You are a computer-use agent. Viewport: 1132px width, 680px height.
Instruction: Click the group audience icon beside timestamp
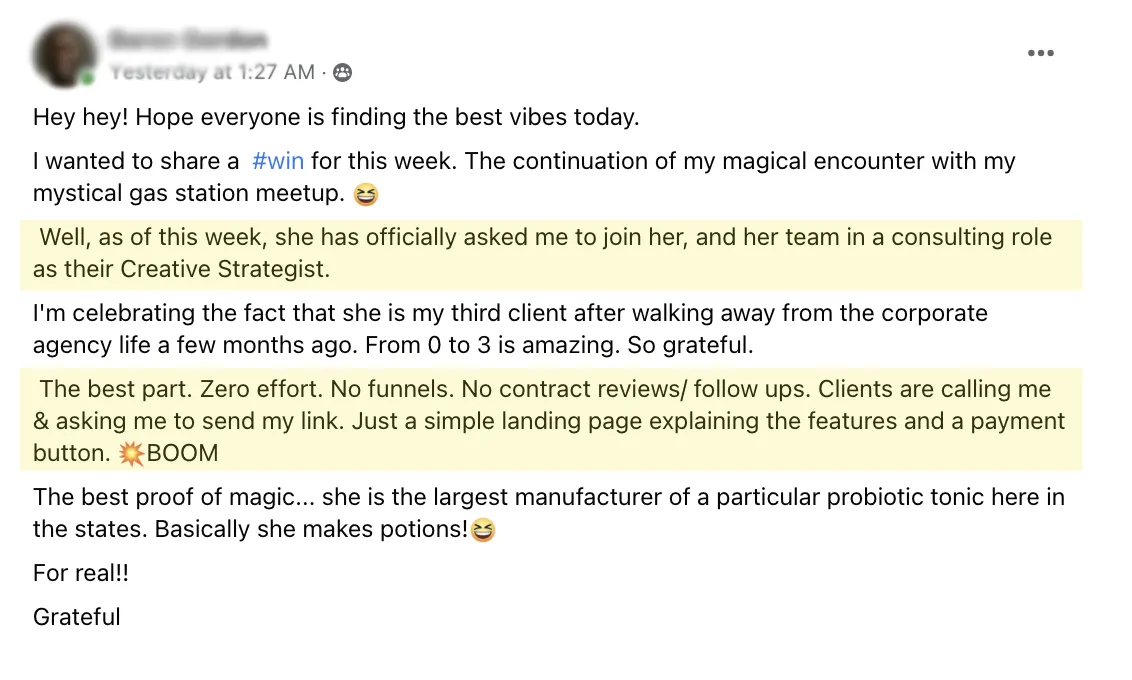(342, 72)
